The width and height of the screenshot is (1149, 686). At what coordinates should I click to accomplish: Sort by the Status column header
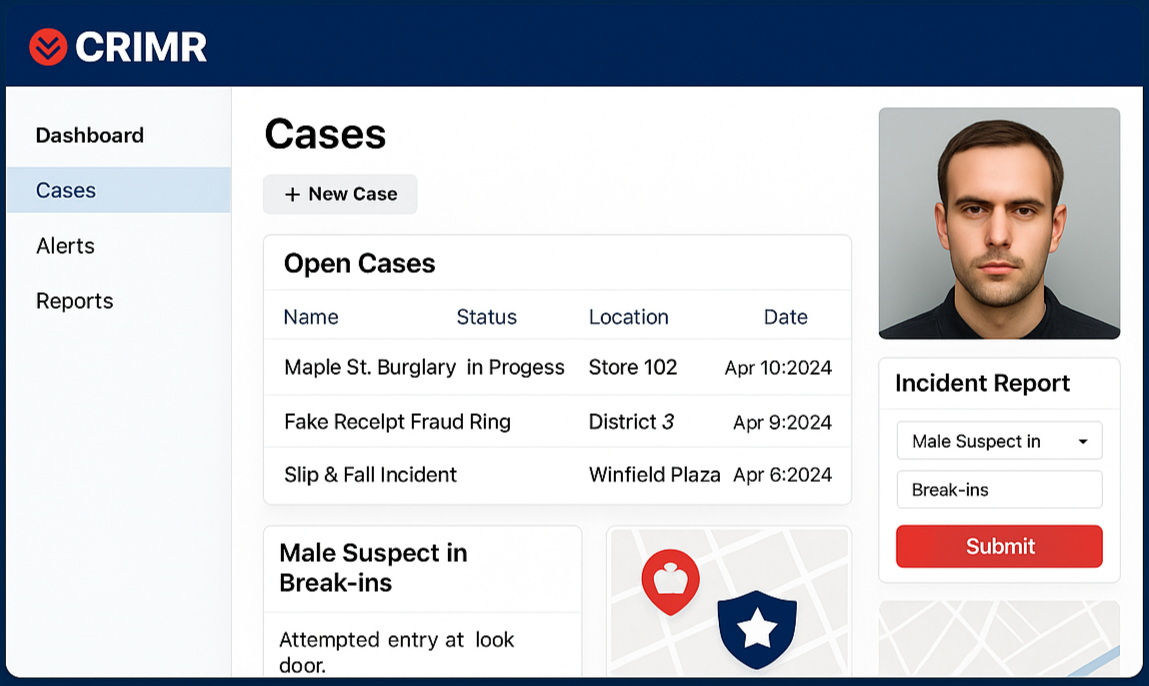click(x=487, y=317)
